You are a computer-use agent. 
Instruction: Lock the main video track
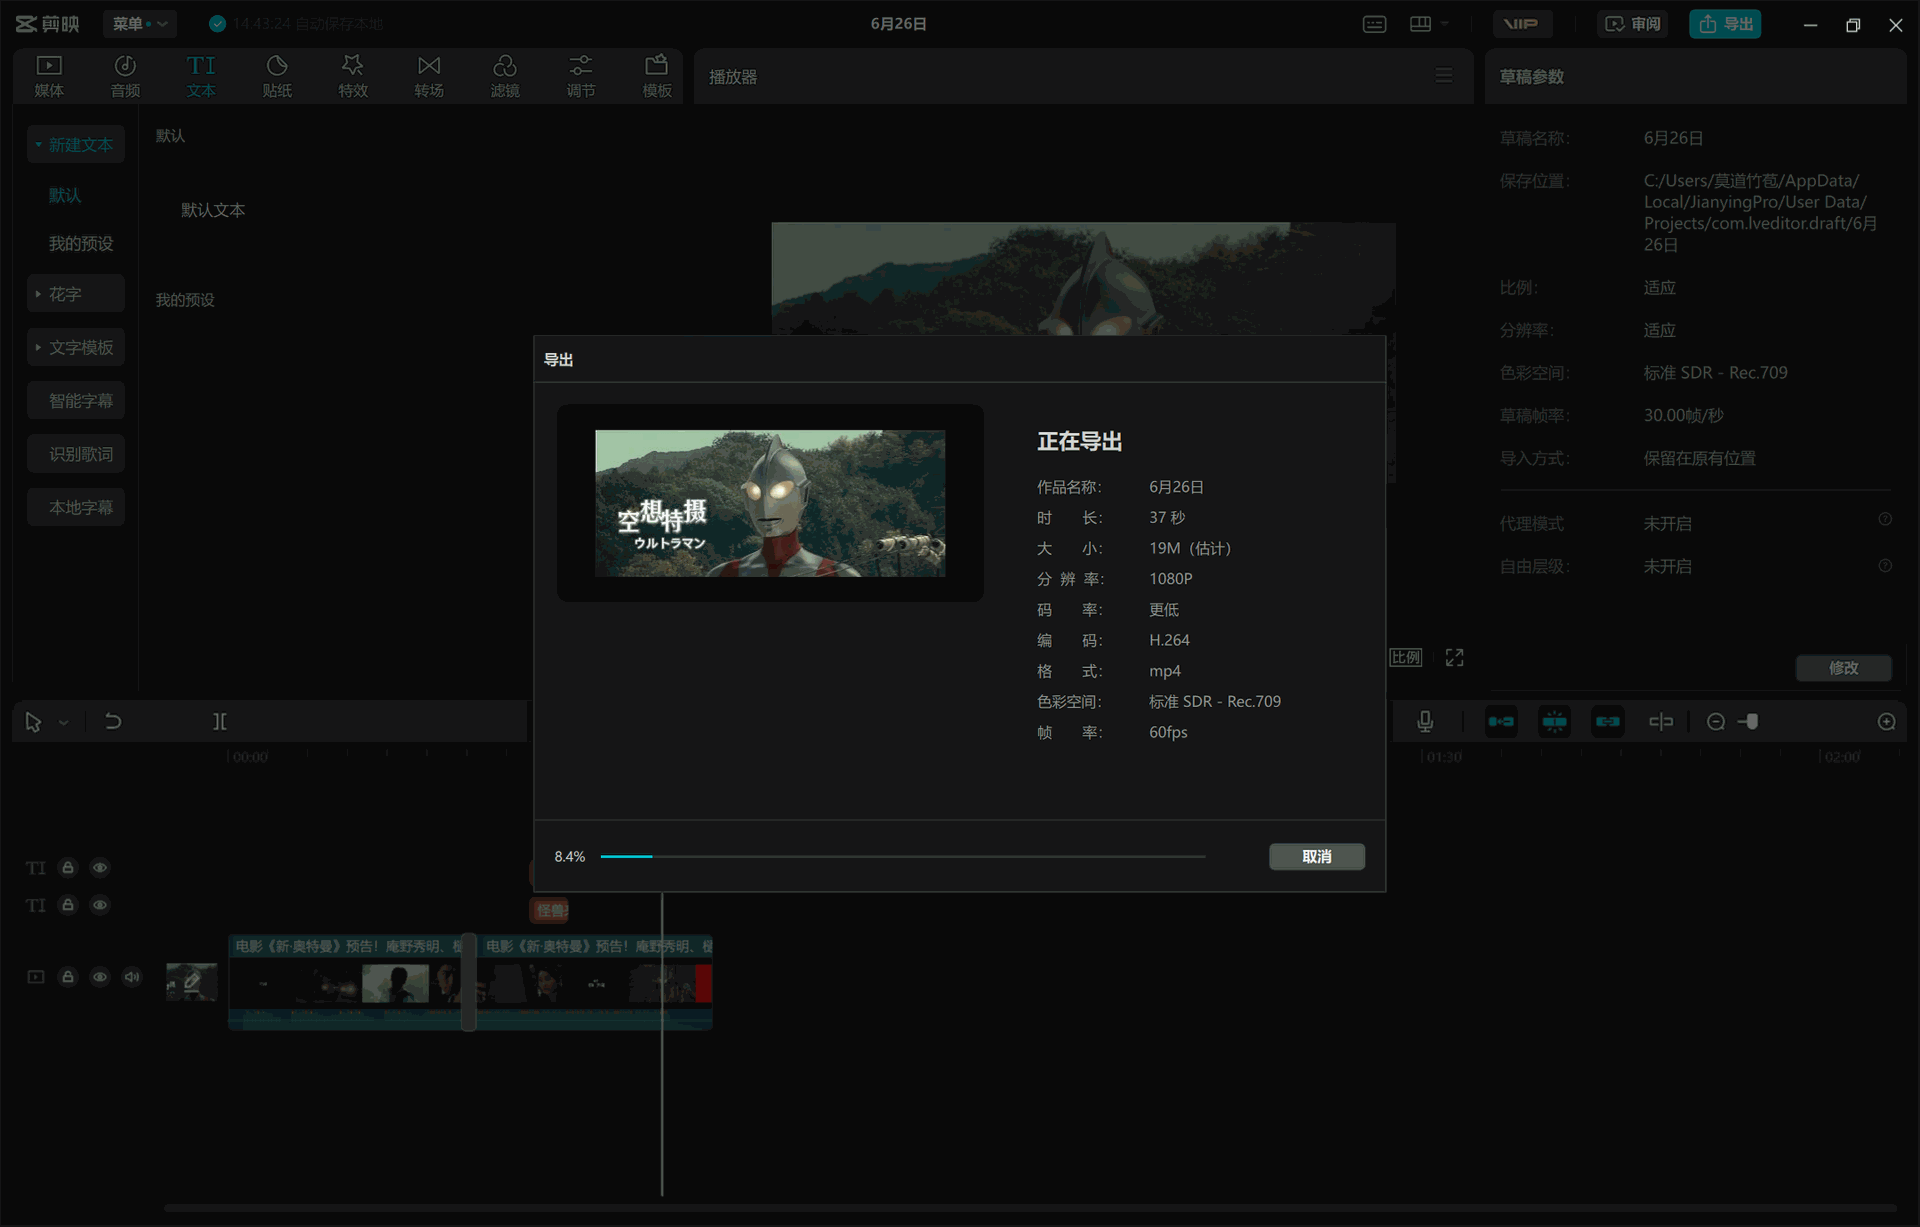point(68,977)
